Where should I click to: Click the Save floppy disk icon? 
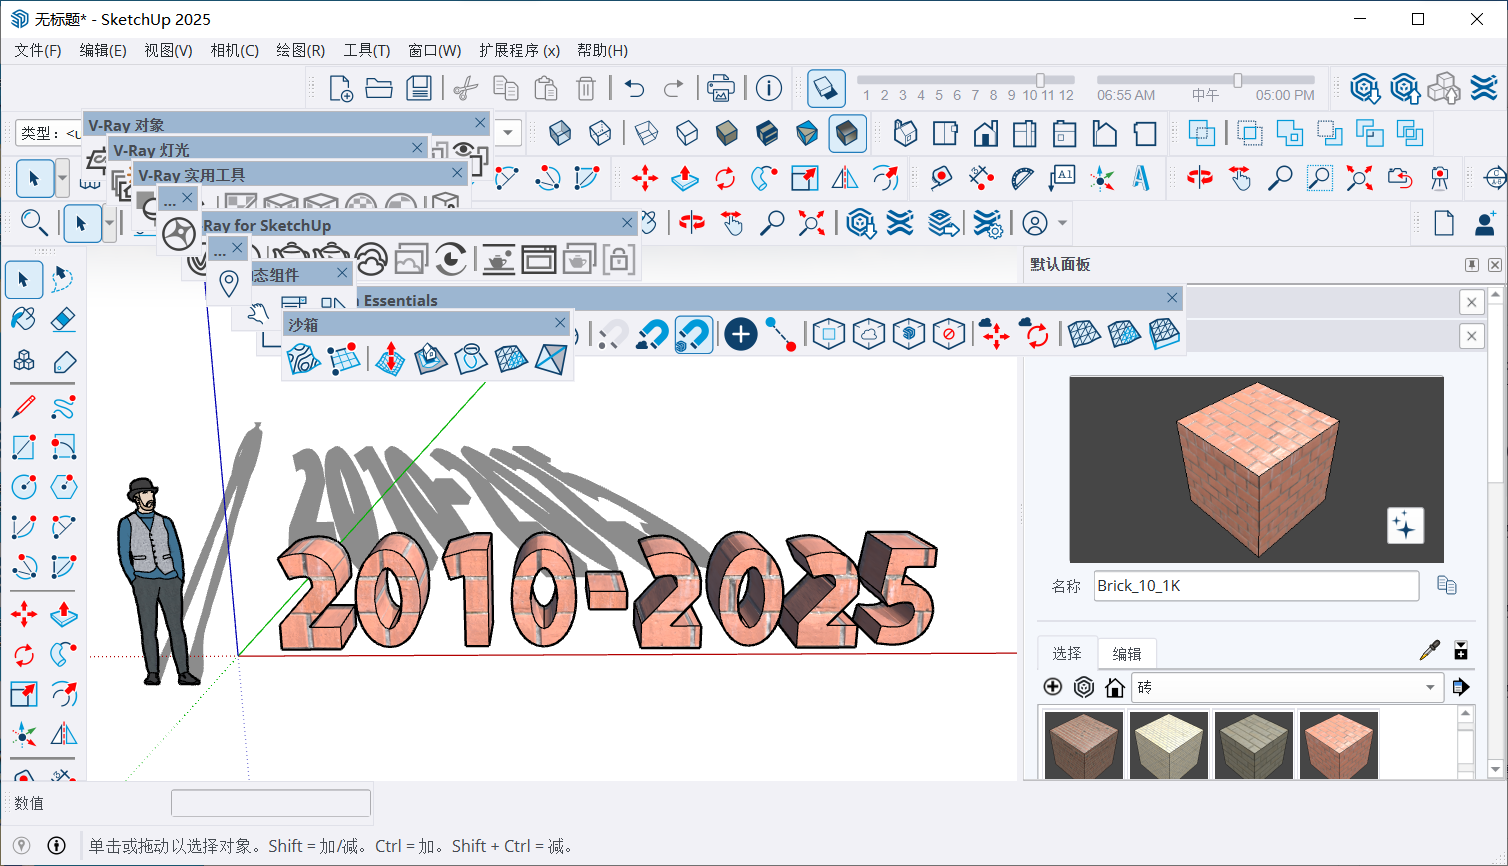pos(419,88)
